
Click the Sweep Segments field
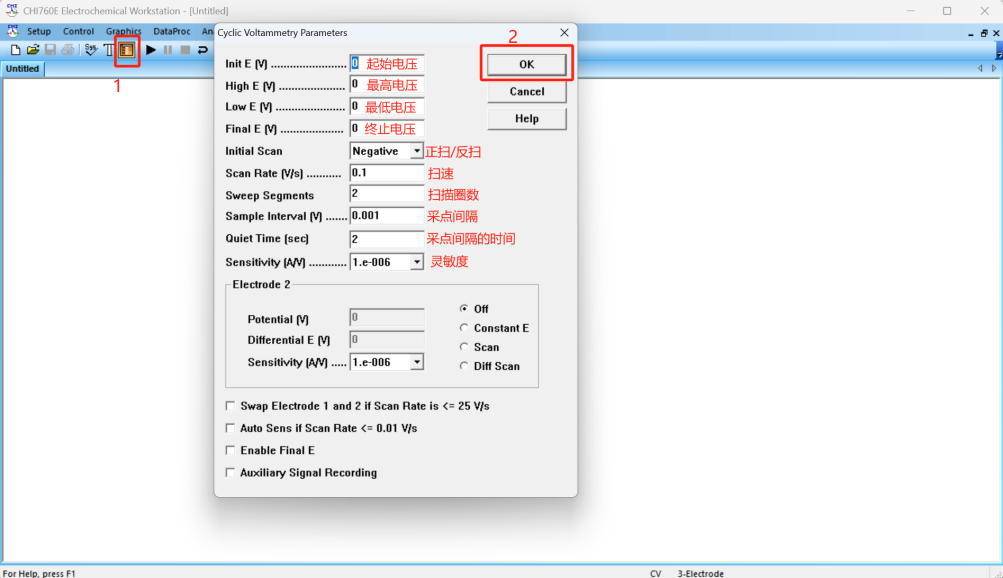click(x=386, y=194)
